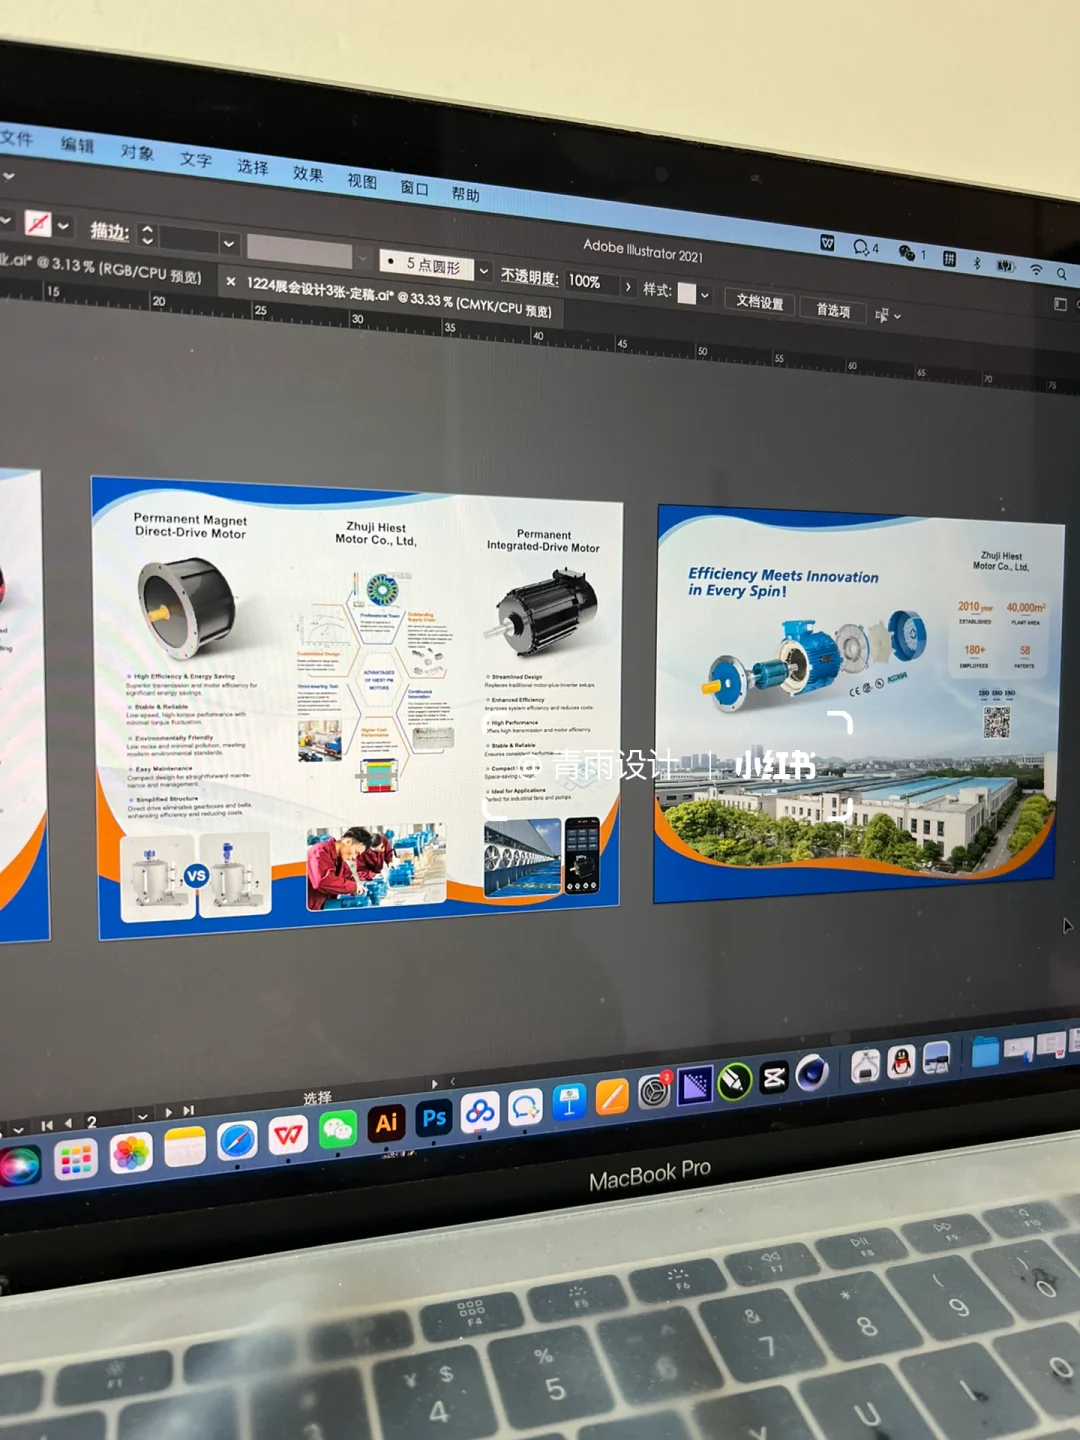Image resolution: width=1080 pixels, height=1440 pixels.
Task: Open the 编辑 (Edit) menu
Action: coord(77,145)
